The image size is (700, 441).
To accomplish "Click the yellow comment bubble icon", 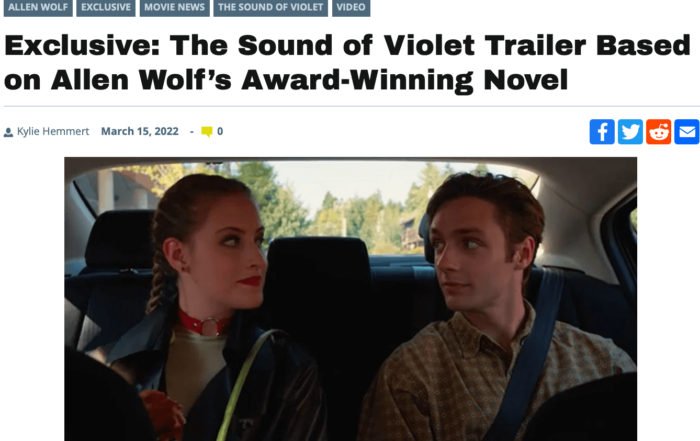I will click(x=207, y=132).
